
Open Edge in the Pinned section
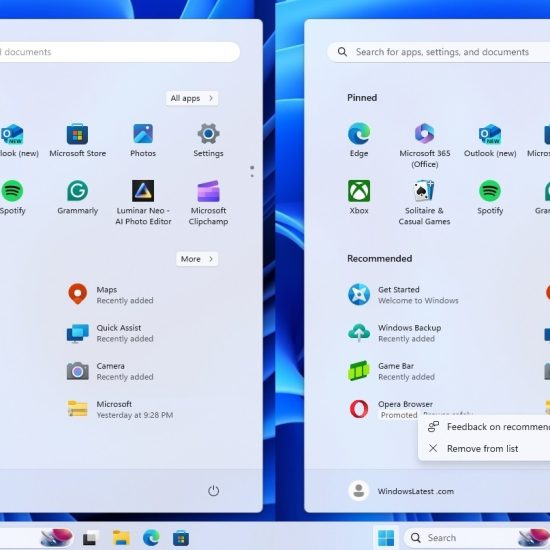pyautogui.click(x=359, y=140)
